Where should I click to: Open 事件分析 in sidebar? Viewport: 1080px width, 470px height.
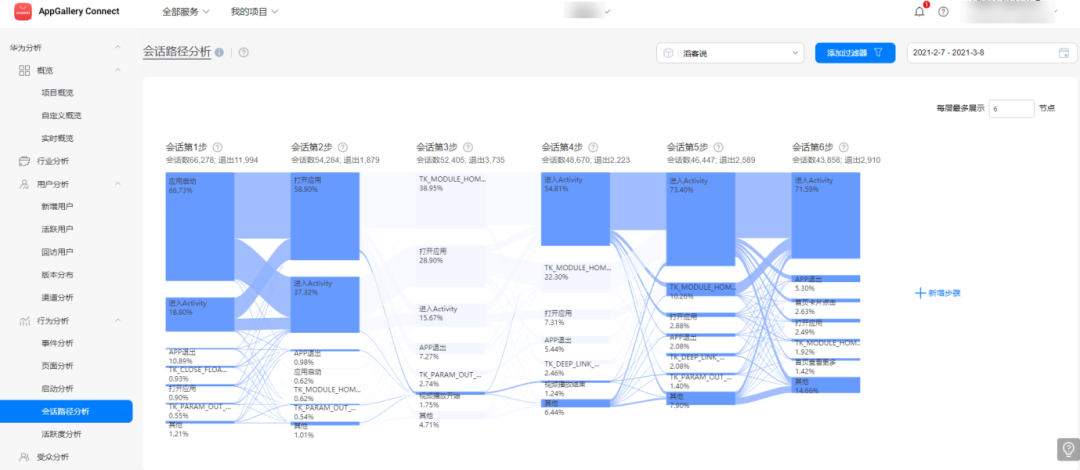tap(57, 343)
